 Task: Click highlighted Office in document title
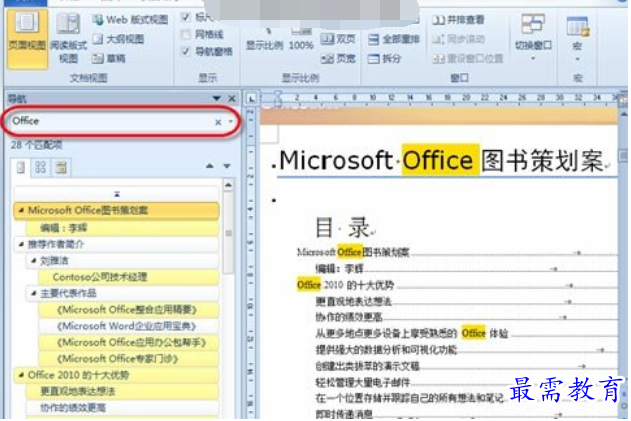[x=441, y=160]
